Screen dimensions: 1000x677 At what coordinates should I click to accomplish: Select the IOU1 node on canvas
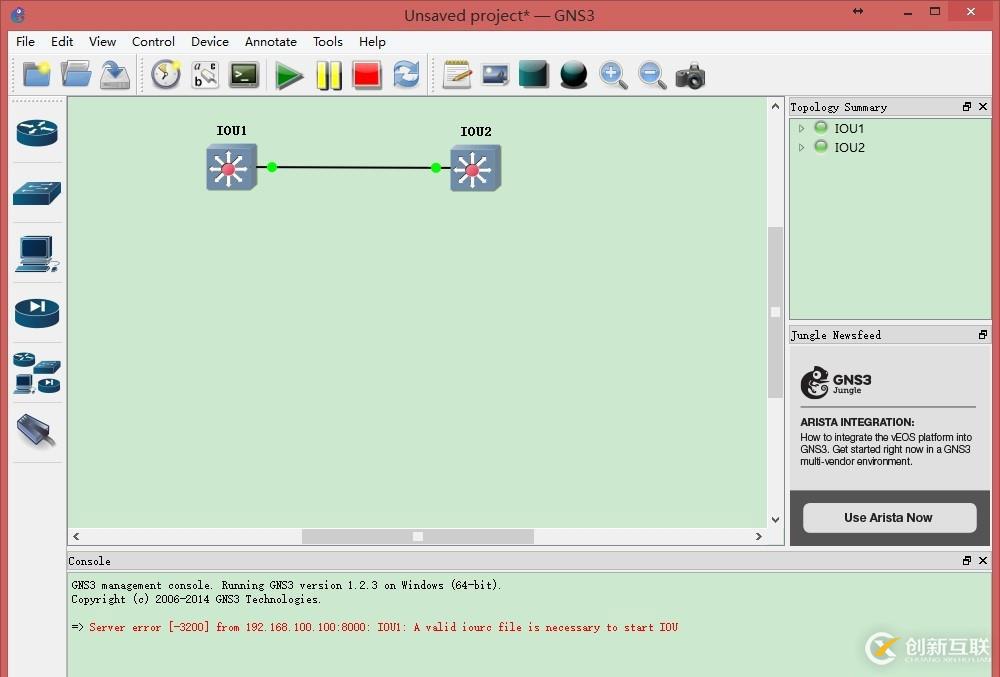(x=232, y=167)
